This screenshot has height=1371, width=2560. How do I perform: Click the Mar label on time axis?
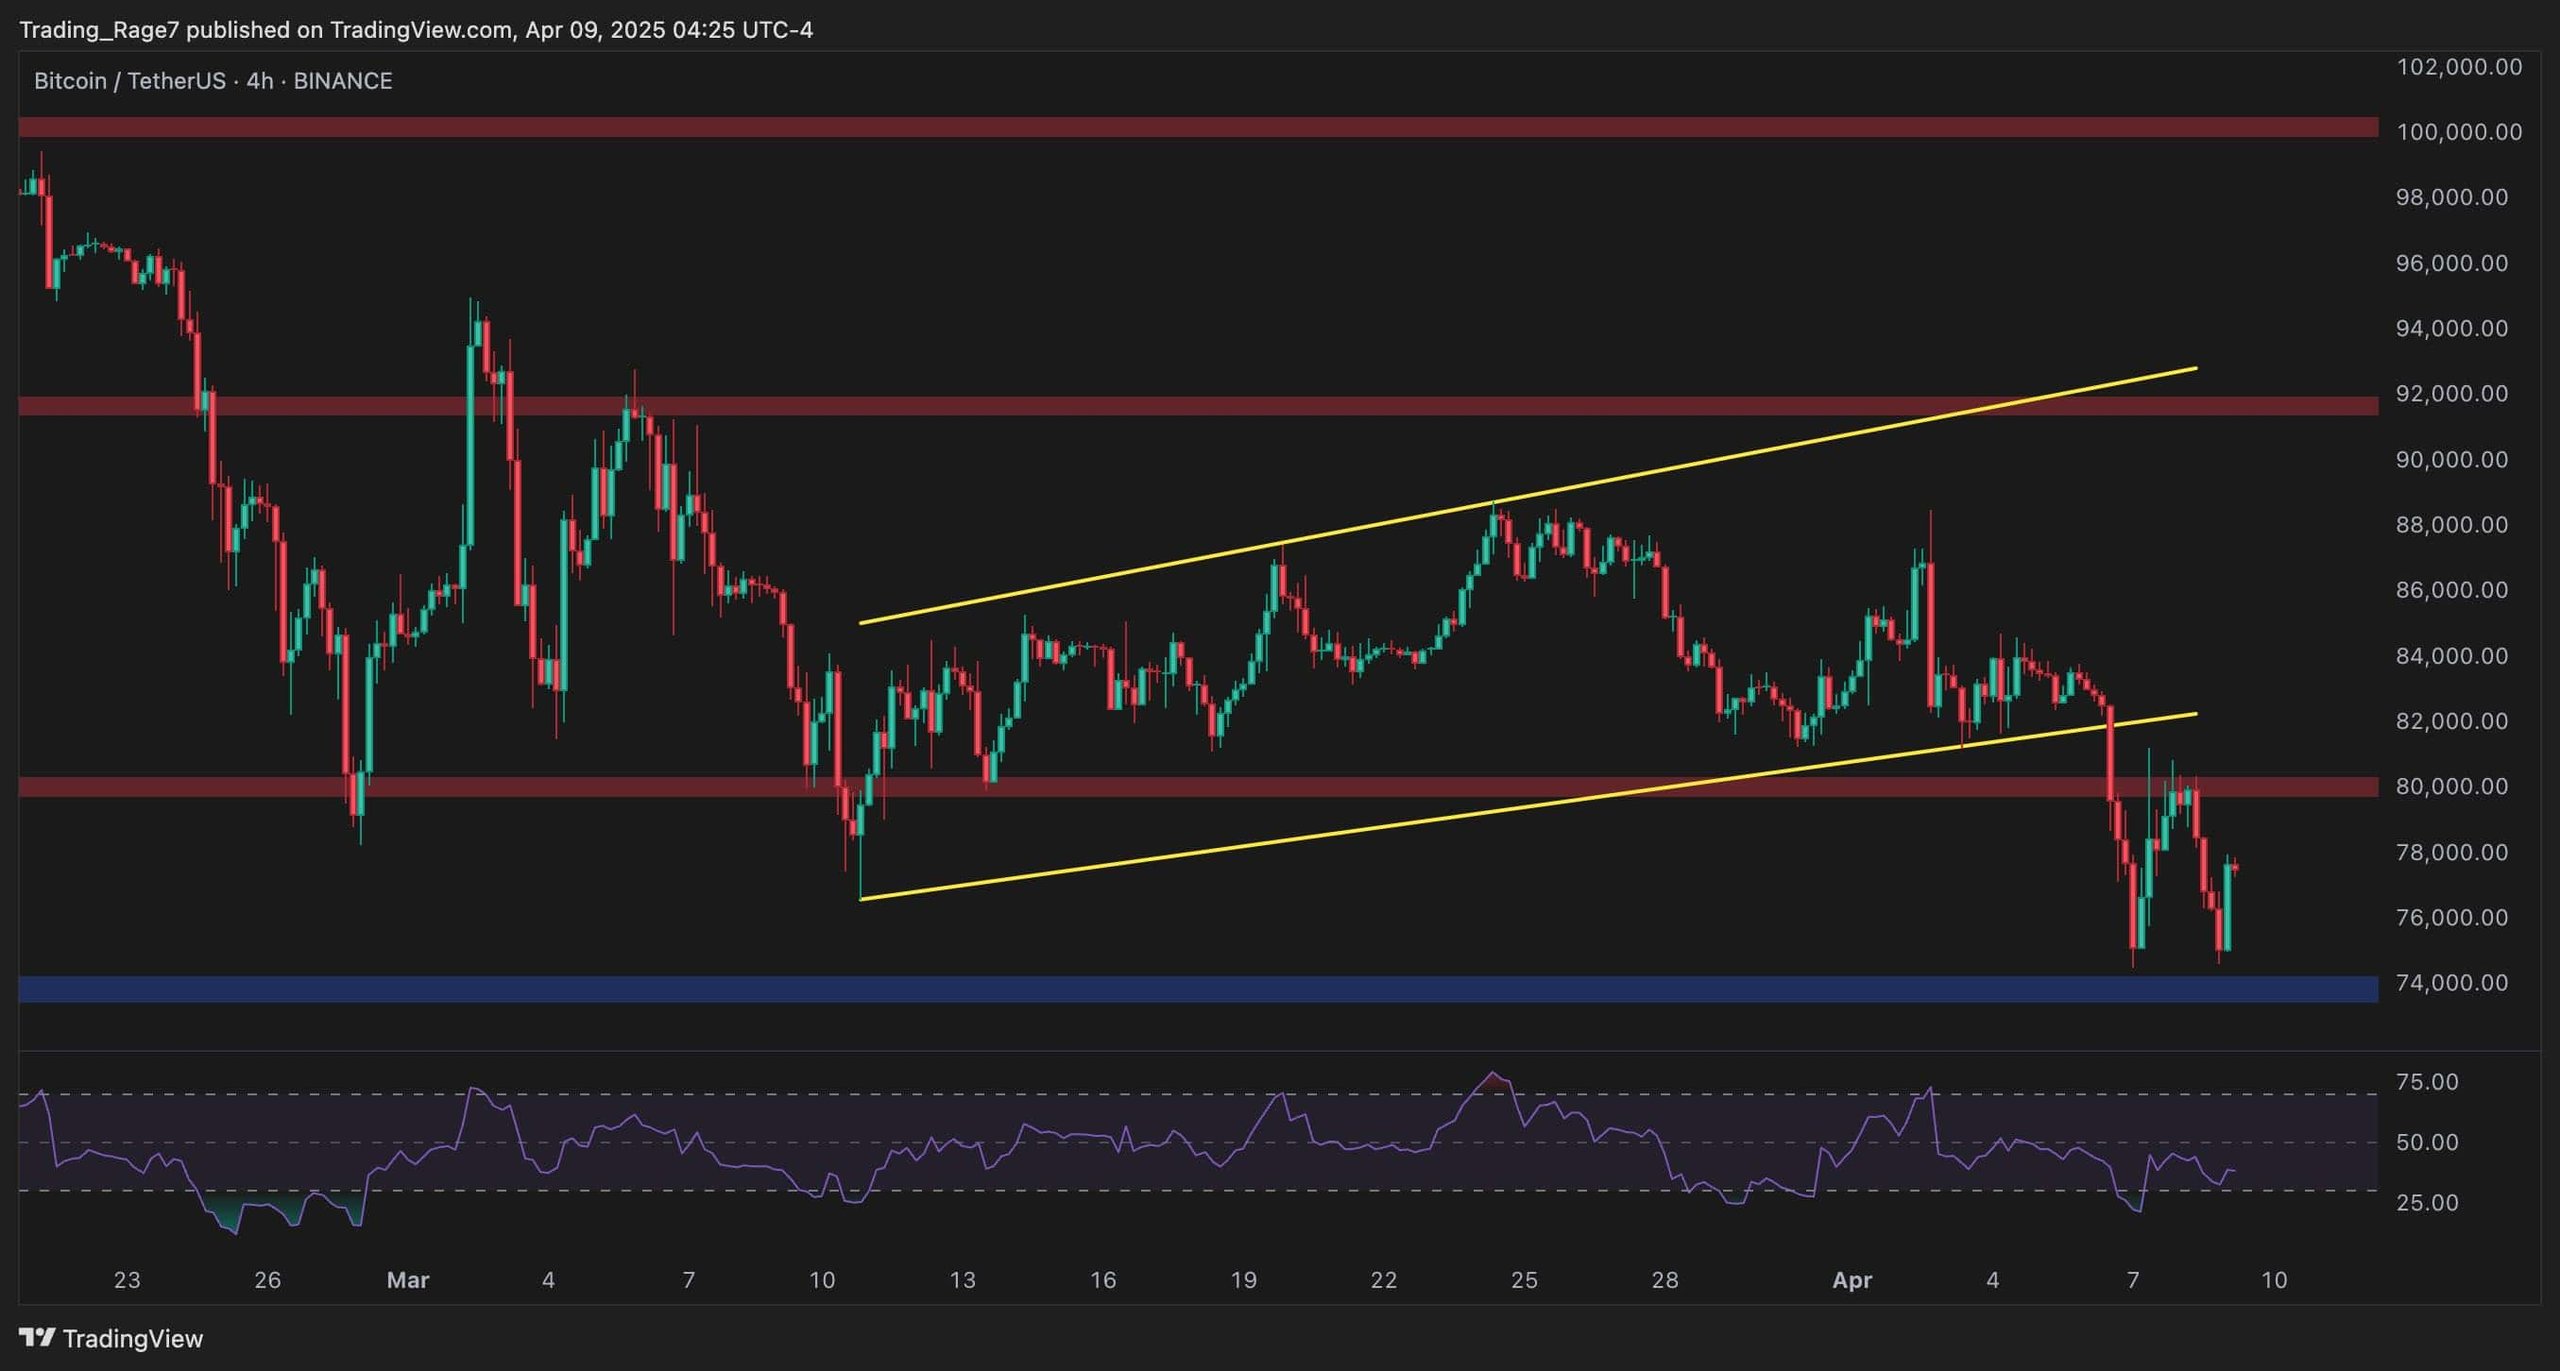408,1280
